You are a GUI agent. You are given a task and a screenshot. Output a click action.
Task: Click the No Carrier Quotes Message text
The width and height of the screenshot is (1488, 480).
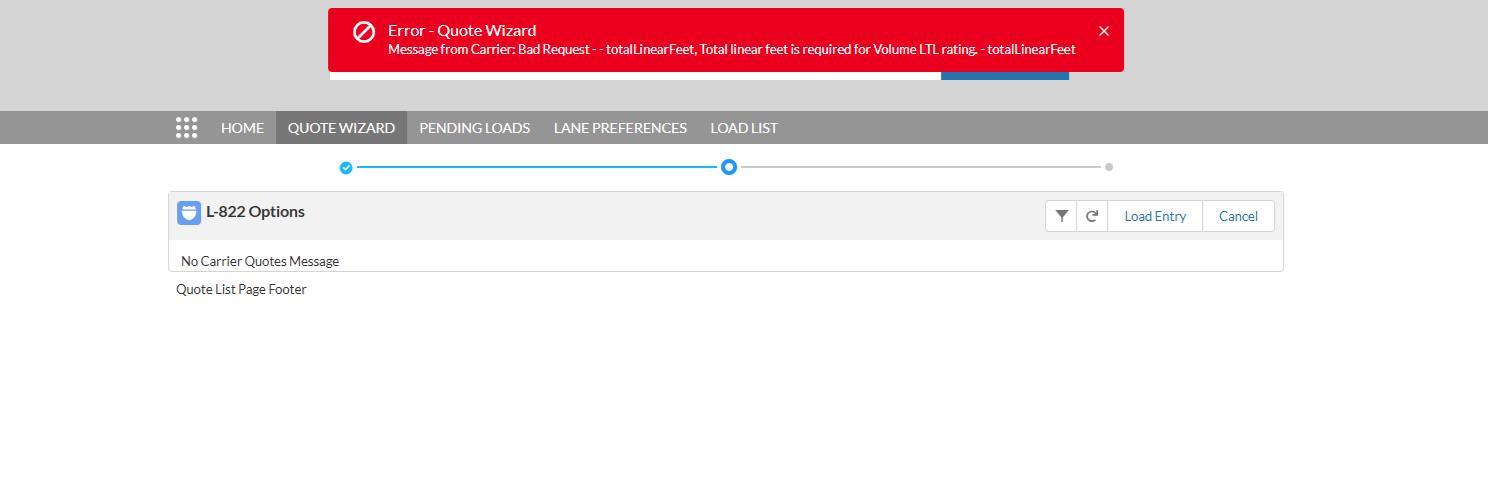tap(260, 261)
